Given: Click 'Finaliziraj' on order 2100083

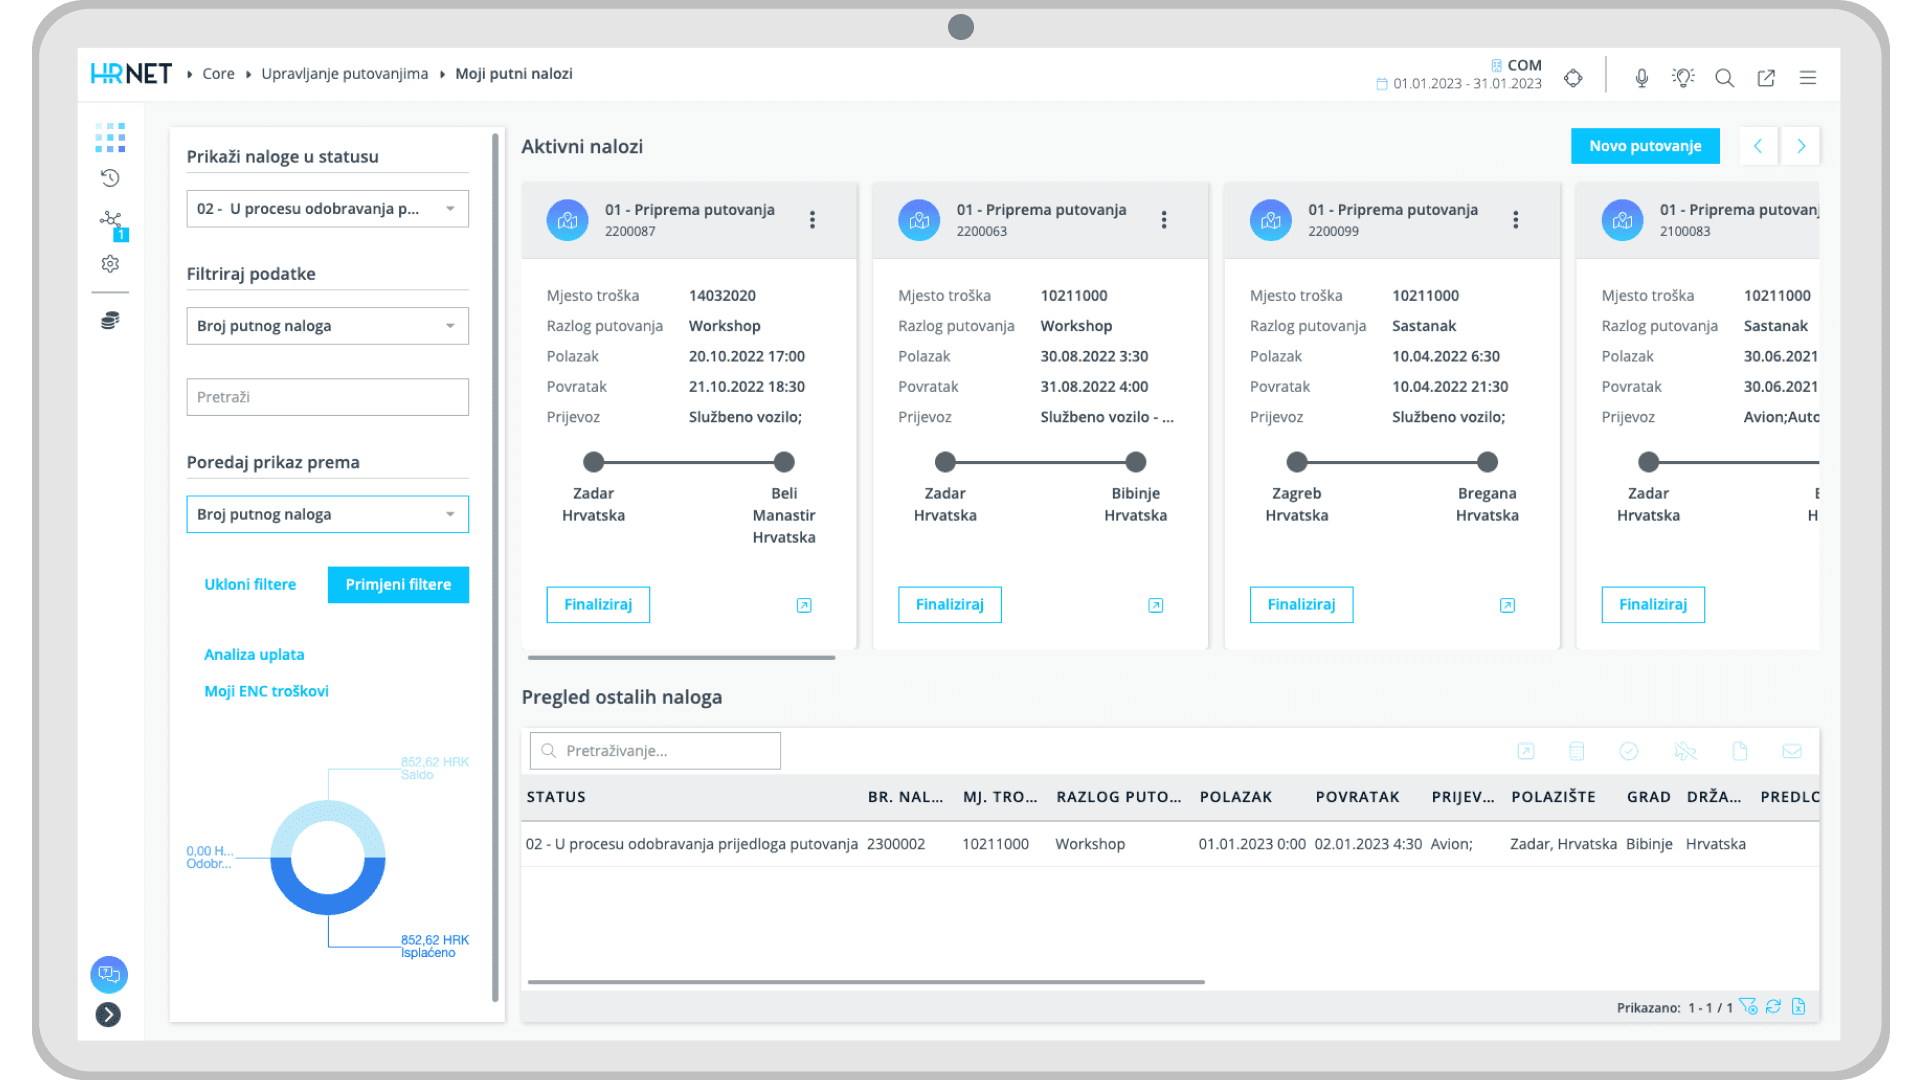Looking at the screenshot, I should point(1653,605).
